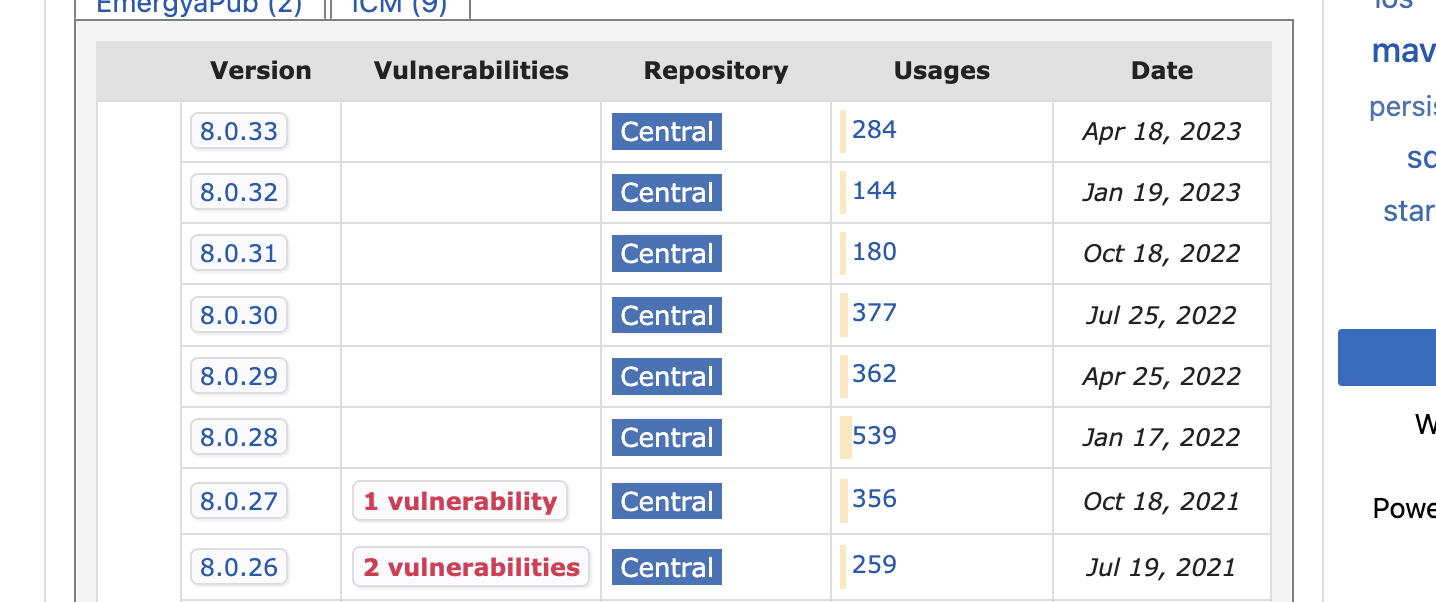
Task: Open version 8.0.32 link
Action: pyautogui.click(x=238, y=192)
